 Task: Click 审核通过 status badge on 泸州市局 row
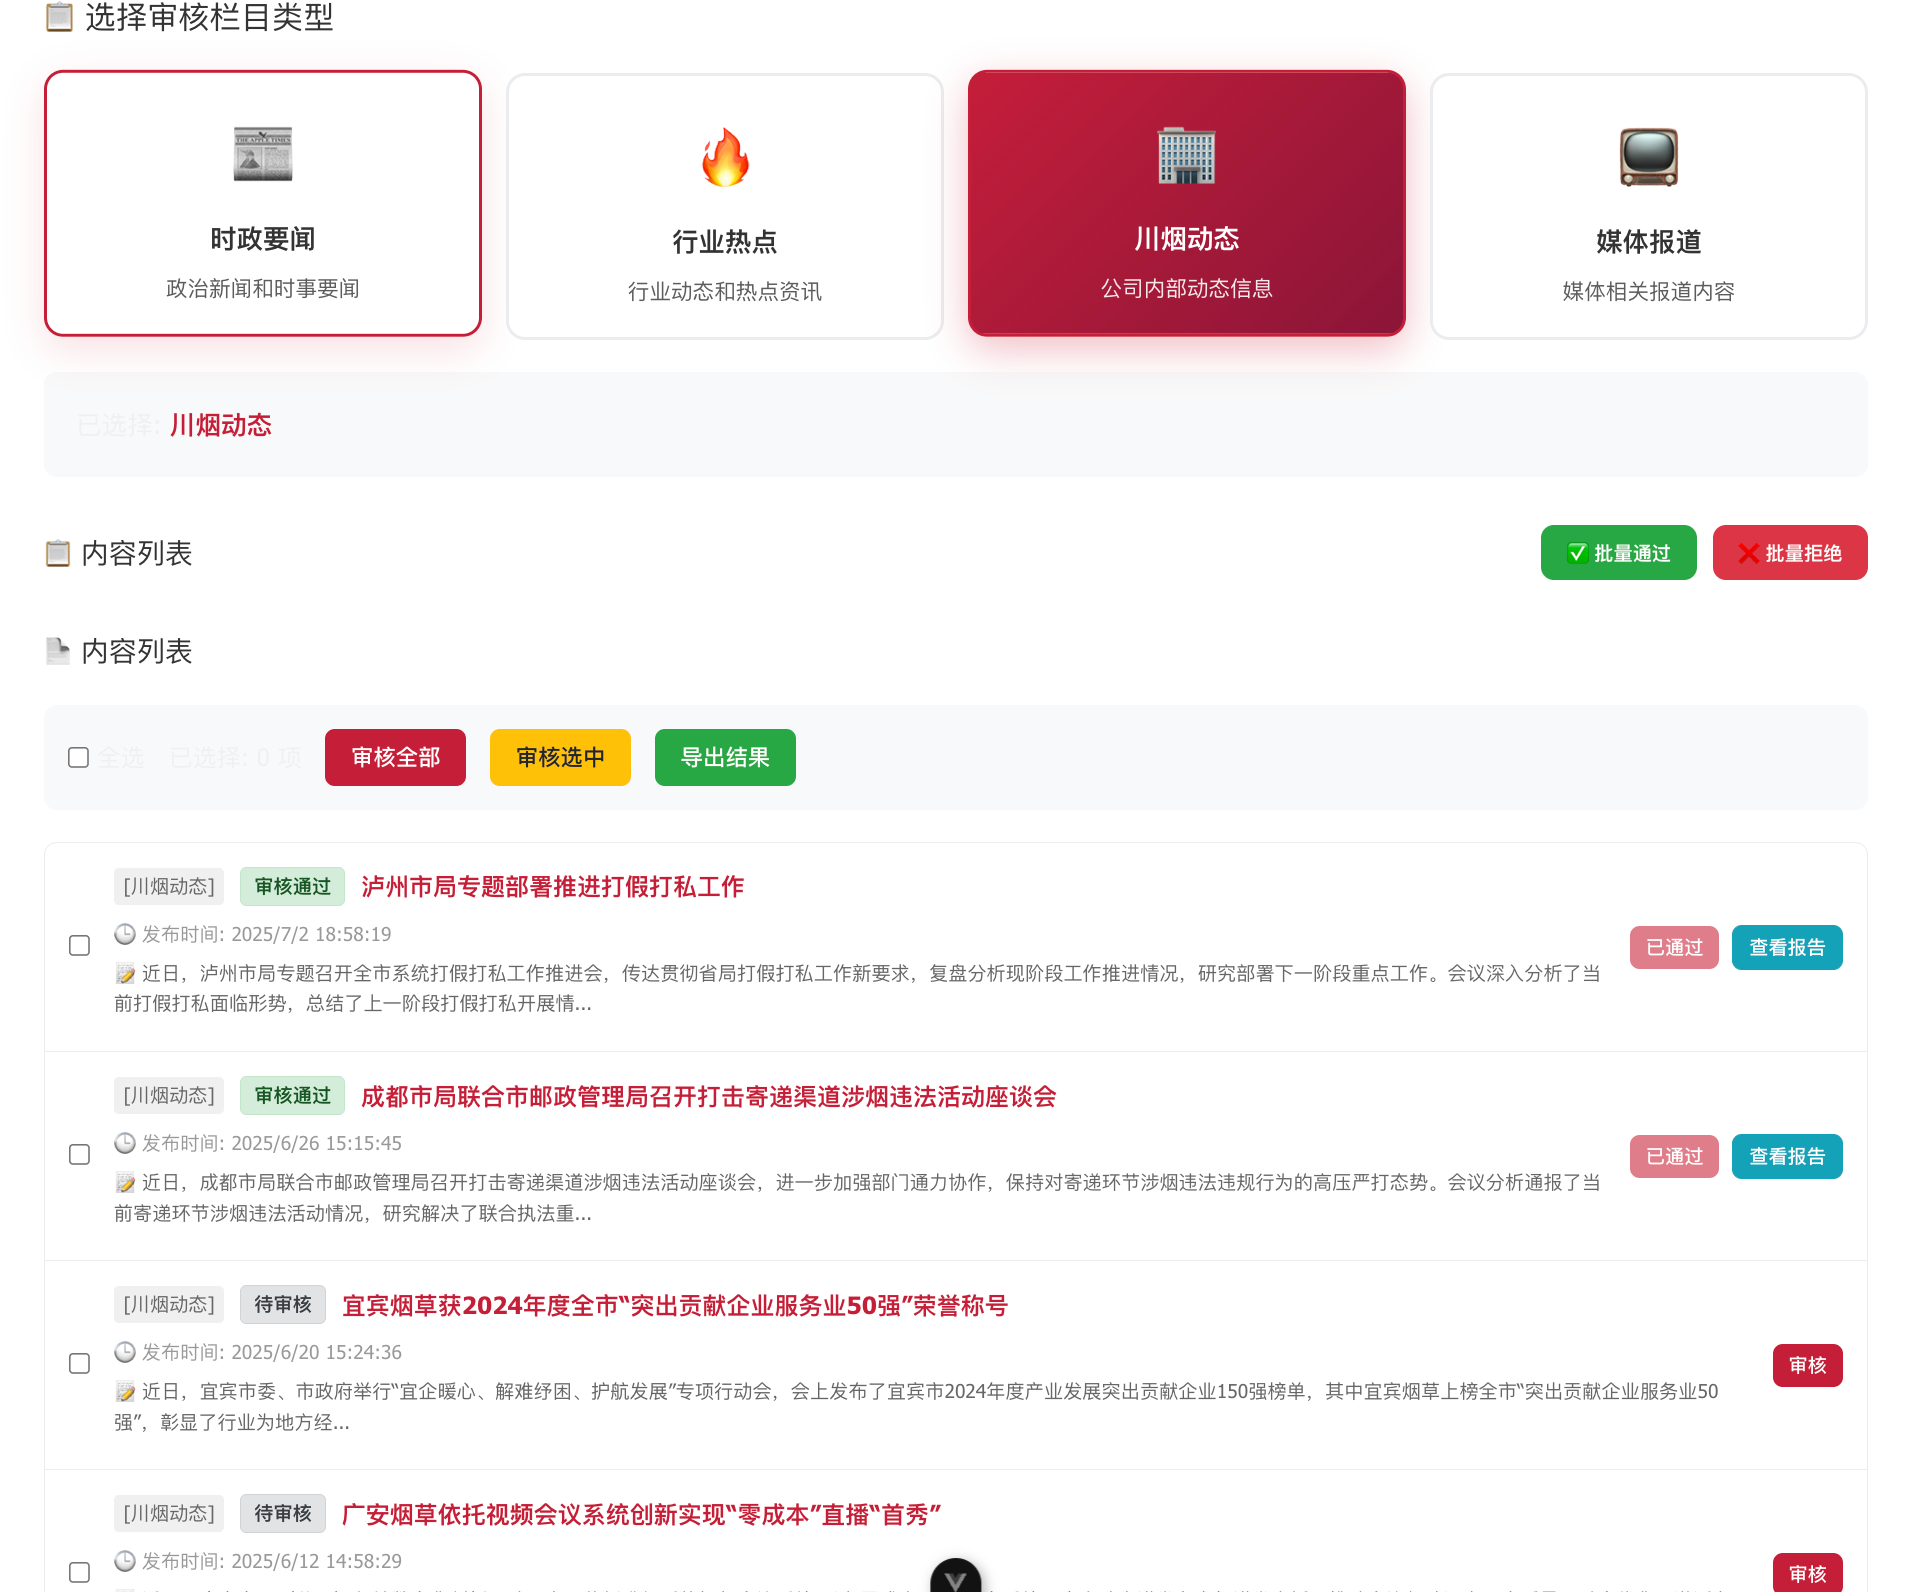coord(292,886)
